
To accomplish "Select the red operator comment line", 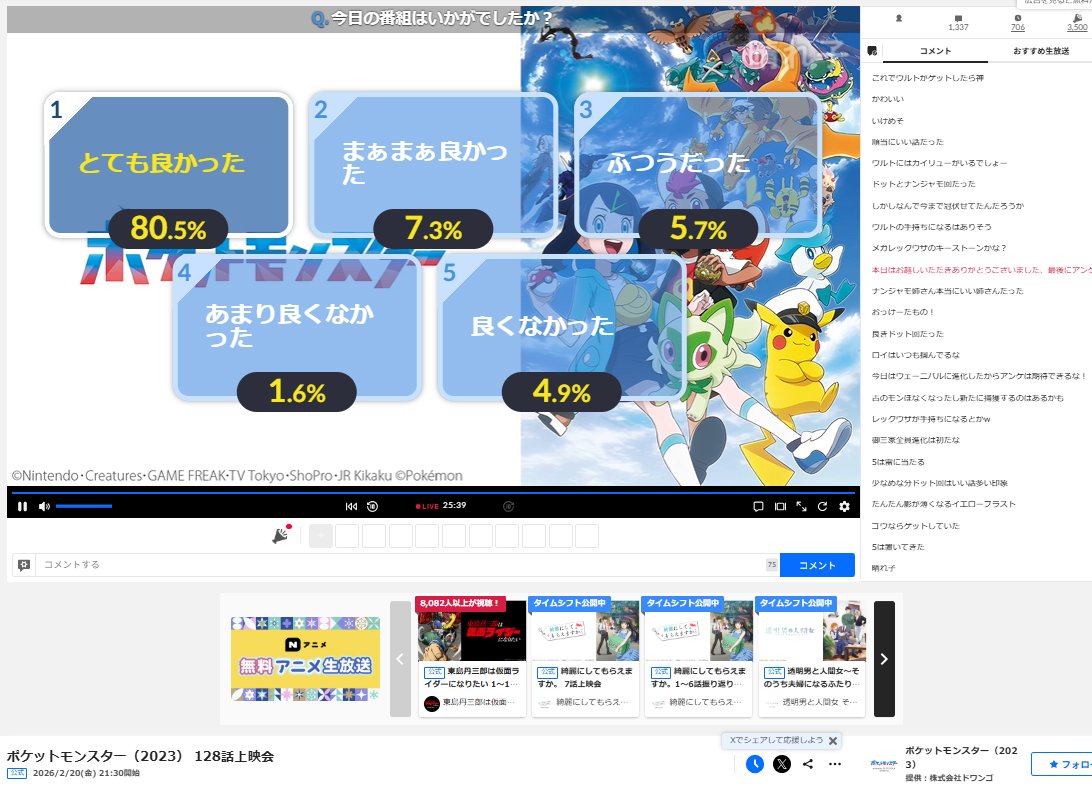I will pyautogui.click(x=981, y=270).
